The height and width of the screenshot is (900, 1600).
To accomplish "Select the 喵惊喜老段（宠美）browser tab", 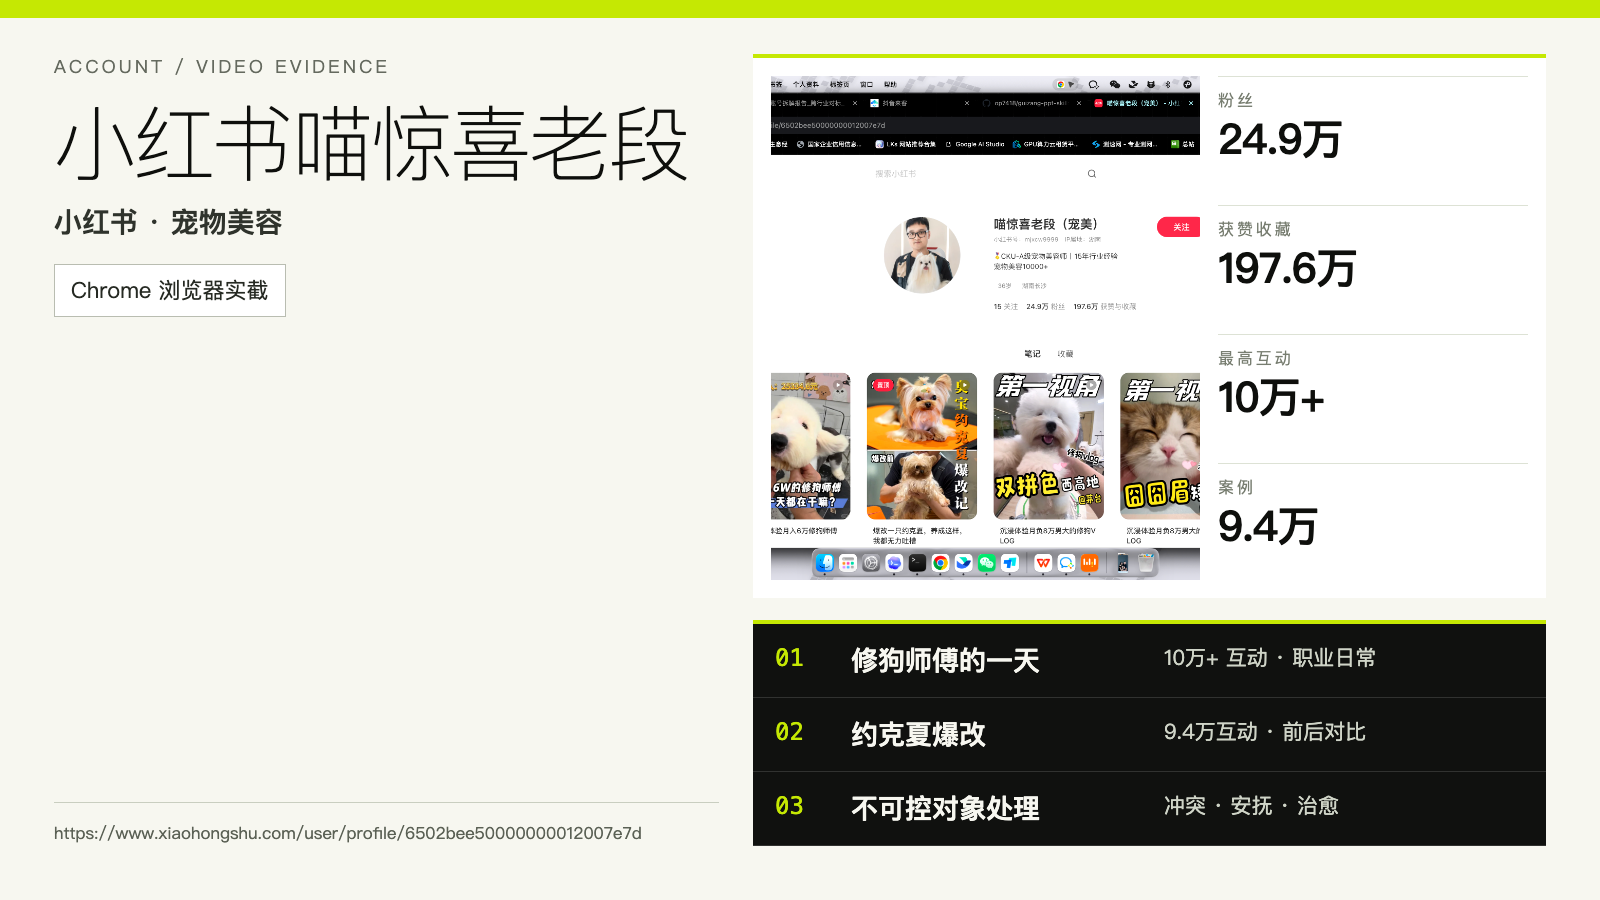I will (1144, 103).
